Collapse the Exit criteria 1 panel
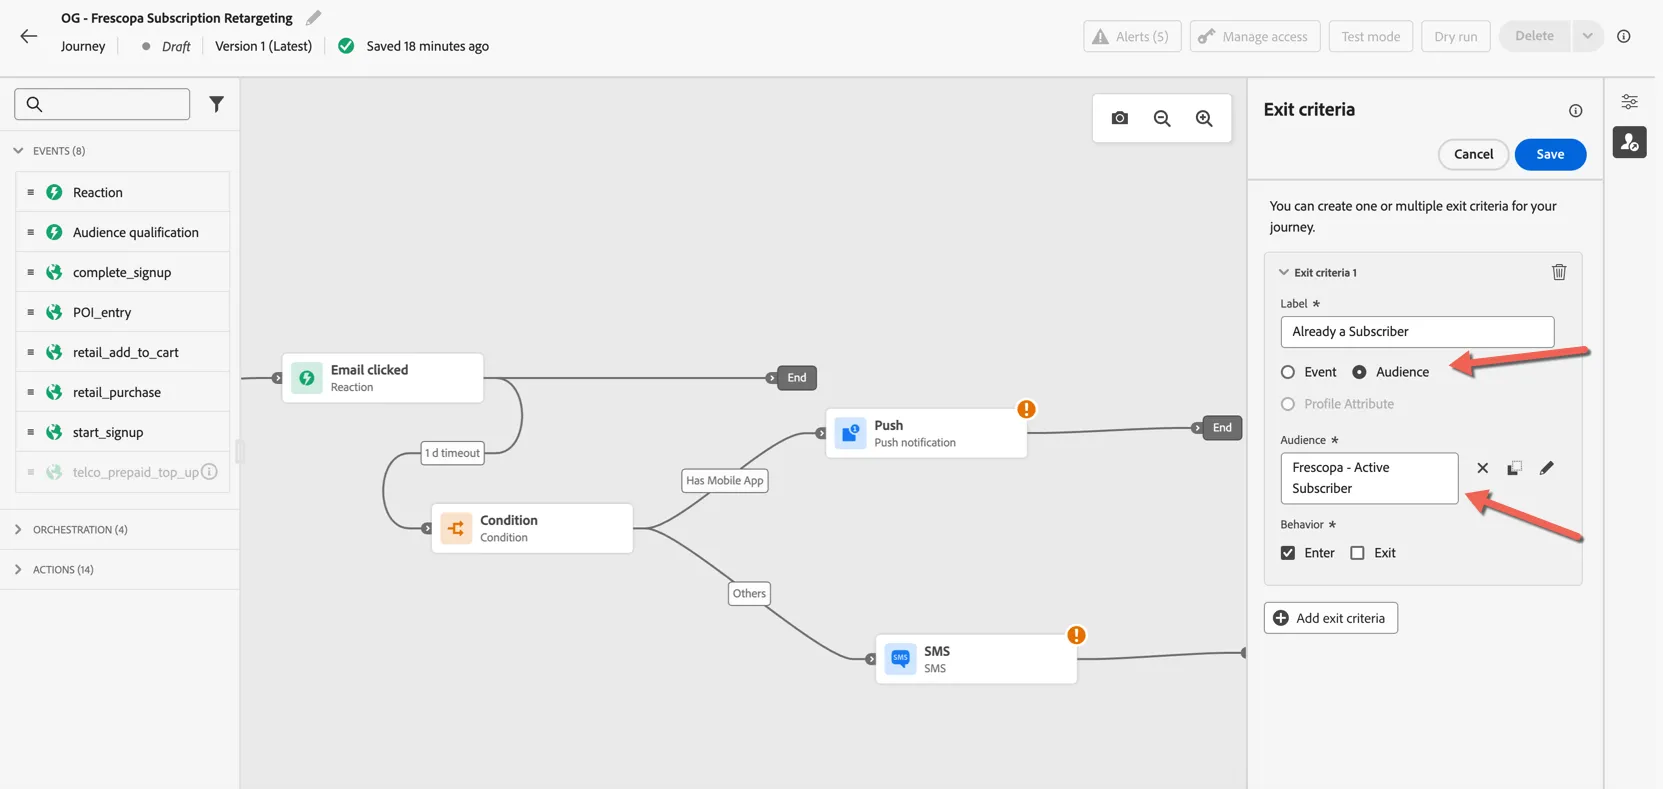 [1284, 272]
